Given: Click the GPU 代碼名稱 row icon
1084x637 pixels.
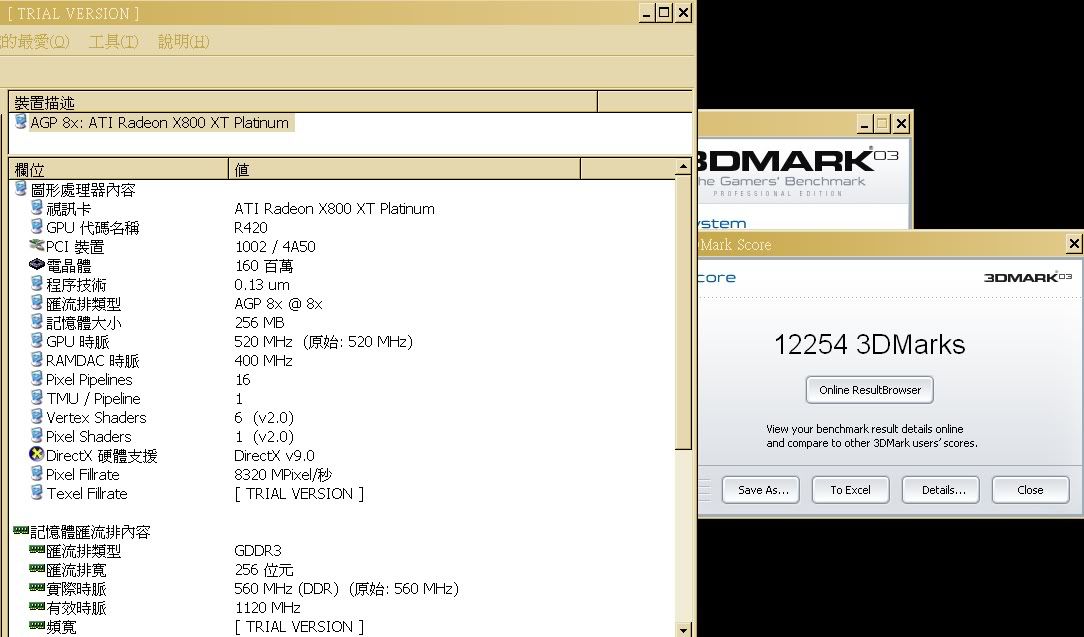Looking at the screenshot, I should coord(37,227).
